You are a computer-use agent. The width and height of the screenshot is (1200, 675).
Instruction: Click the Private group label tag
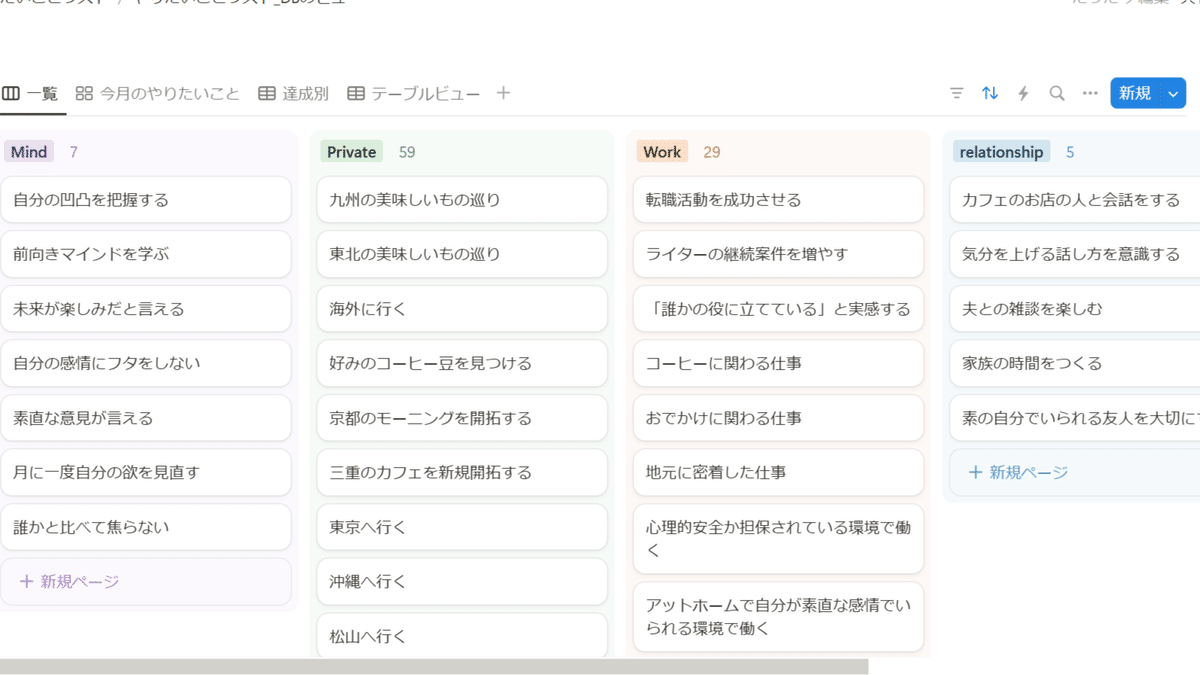[351, 152]
